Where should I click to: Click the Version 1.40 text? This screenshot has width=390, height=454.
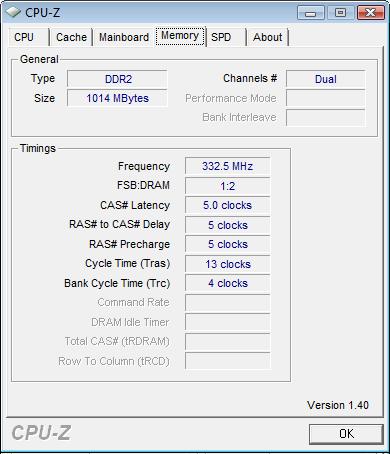[338, 405]
